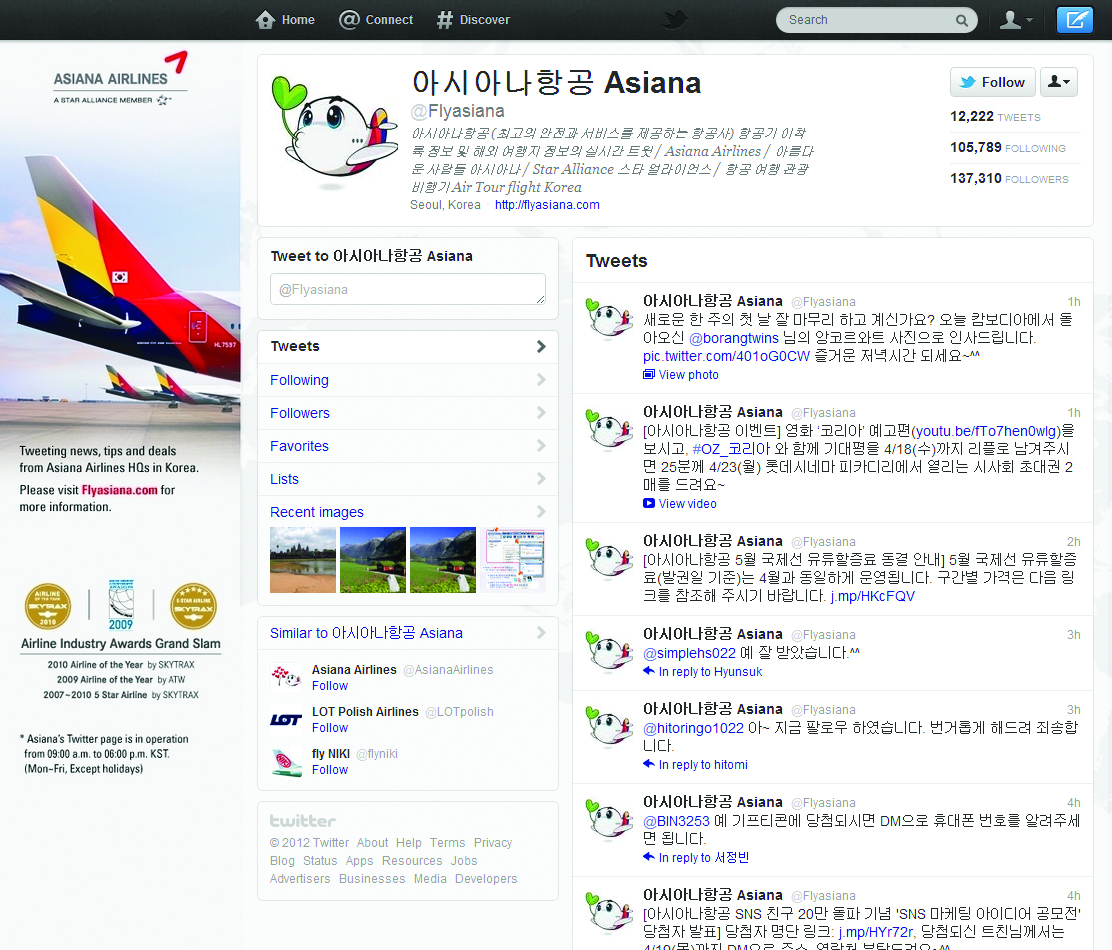This screenshot has width=1112, height=950.
Task: Click the search magnifier icon
Action: click(962, 20)
